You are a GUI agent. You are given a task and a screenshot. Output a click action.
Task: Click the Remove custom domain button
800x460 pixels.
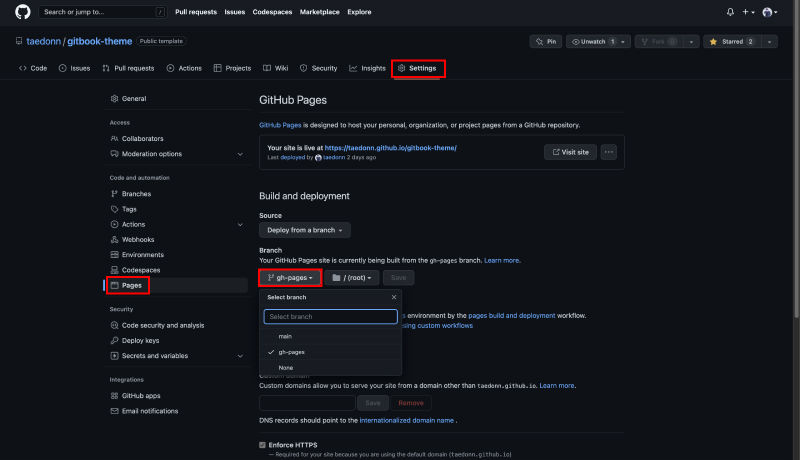[x=411, y=403]
